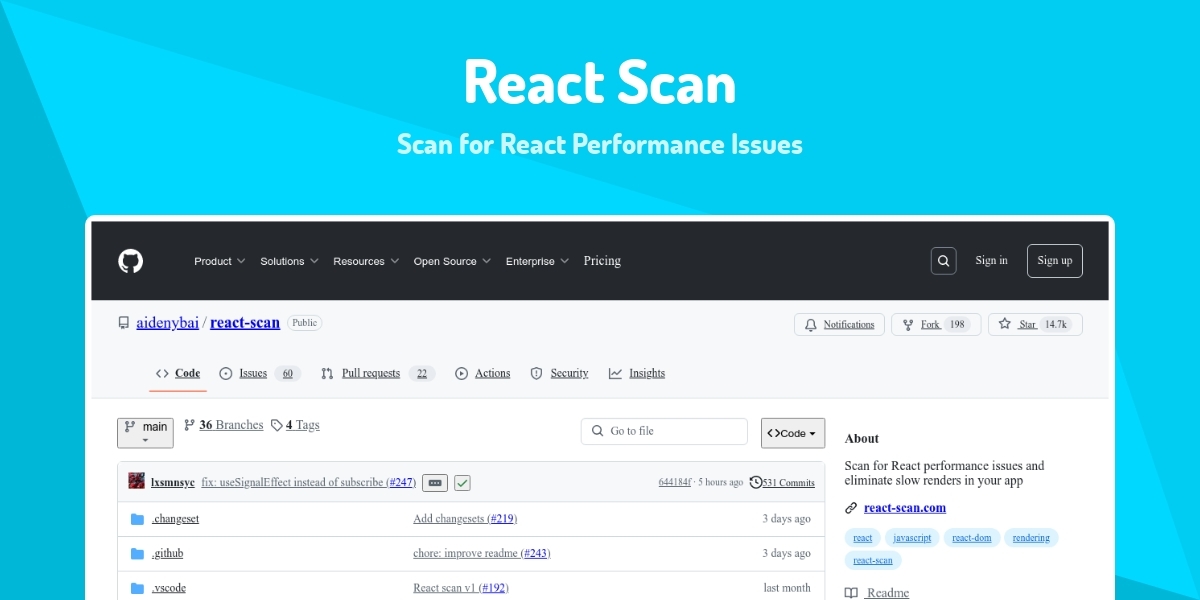The image size is (1200, 600).
Task: Open the main branch selector
Action: tap(145, 432)
